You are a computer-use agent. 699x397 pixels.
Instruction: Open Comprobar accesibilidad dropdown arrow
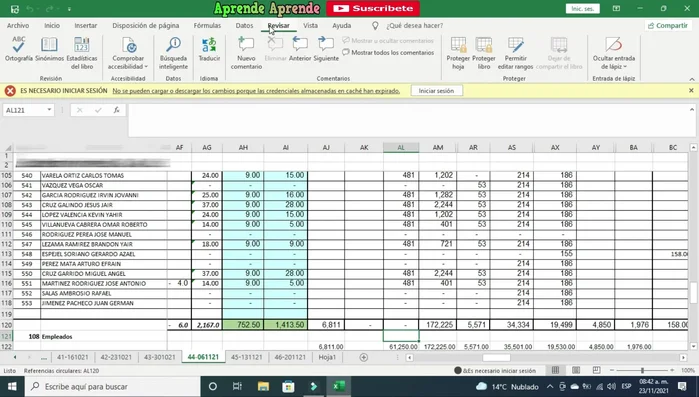point(146,67)
